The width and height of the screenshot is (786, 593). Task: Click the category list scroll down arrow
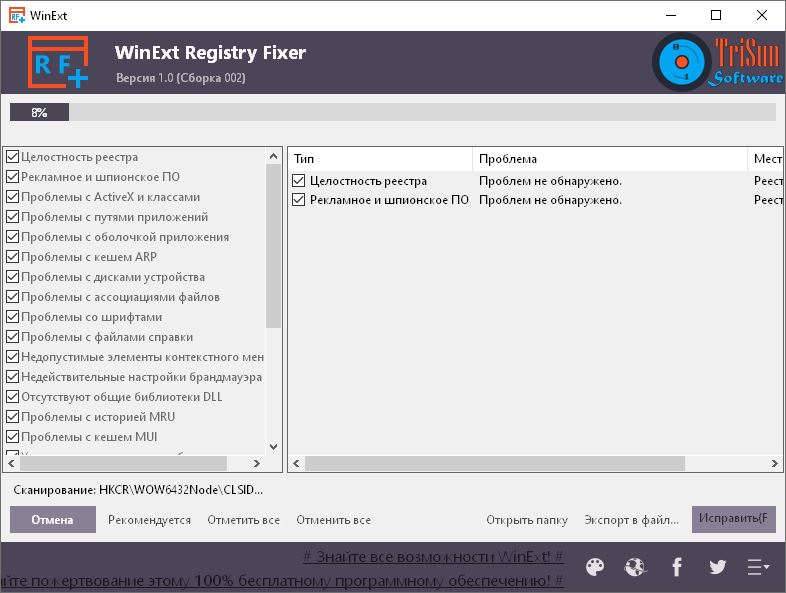(273, 447)
